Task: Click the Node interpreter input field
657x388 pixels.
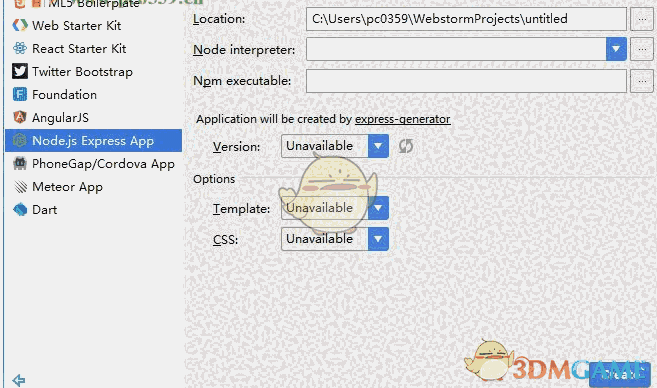Action: pos(456,49)
